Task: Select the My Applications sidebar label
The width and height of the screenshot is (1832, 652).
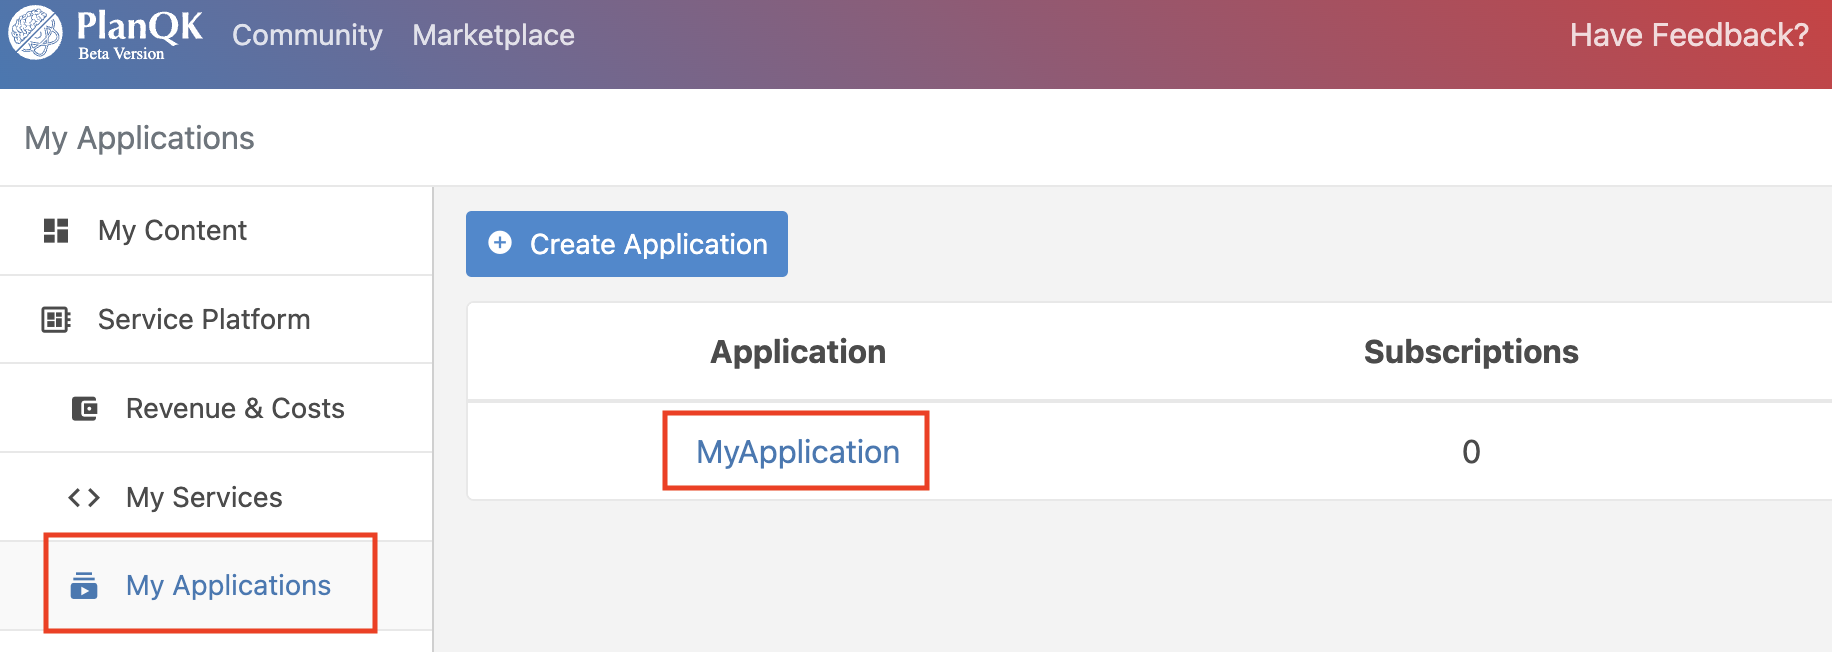Action: (x=228, y=586)
